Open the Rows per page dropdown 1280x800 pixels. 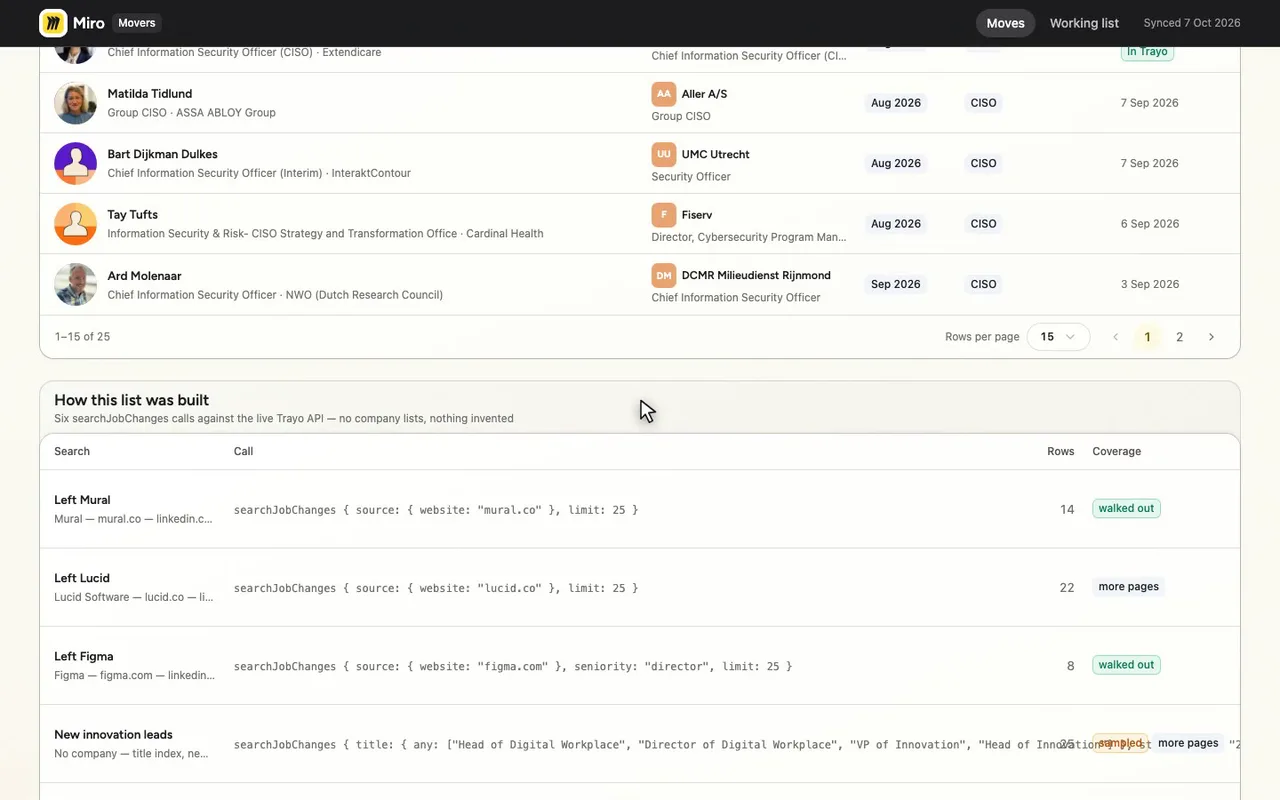[x=1058, y=337]
